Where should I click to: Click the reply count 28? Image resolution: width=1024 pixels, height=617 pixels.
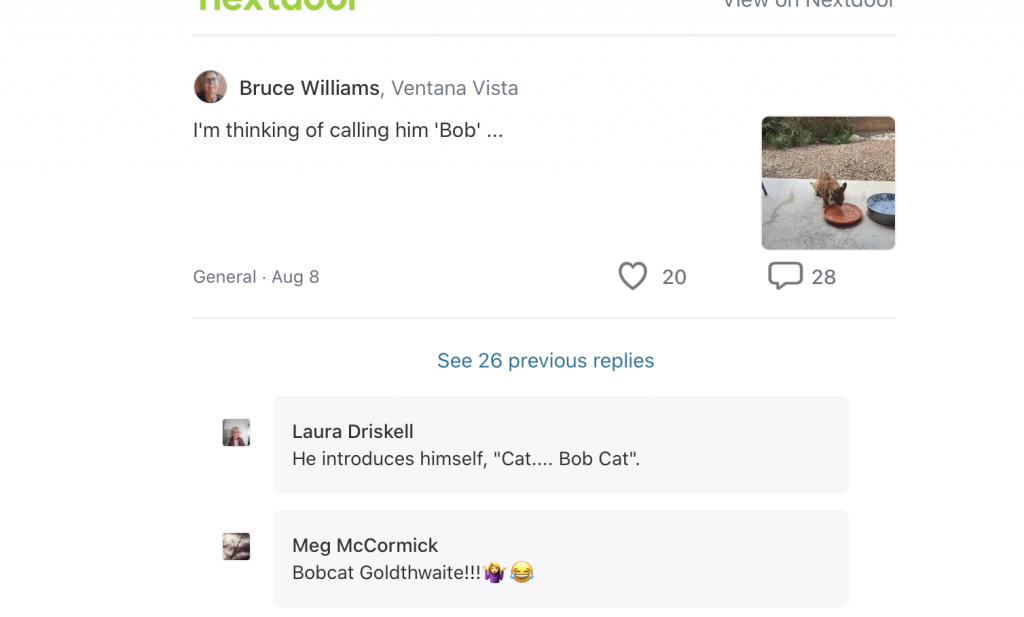point(824,277)
